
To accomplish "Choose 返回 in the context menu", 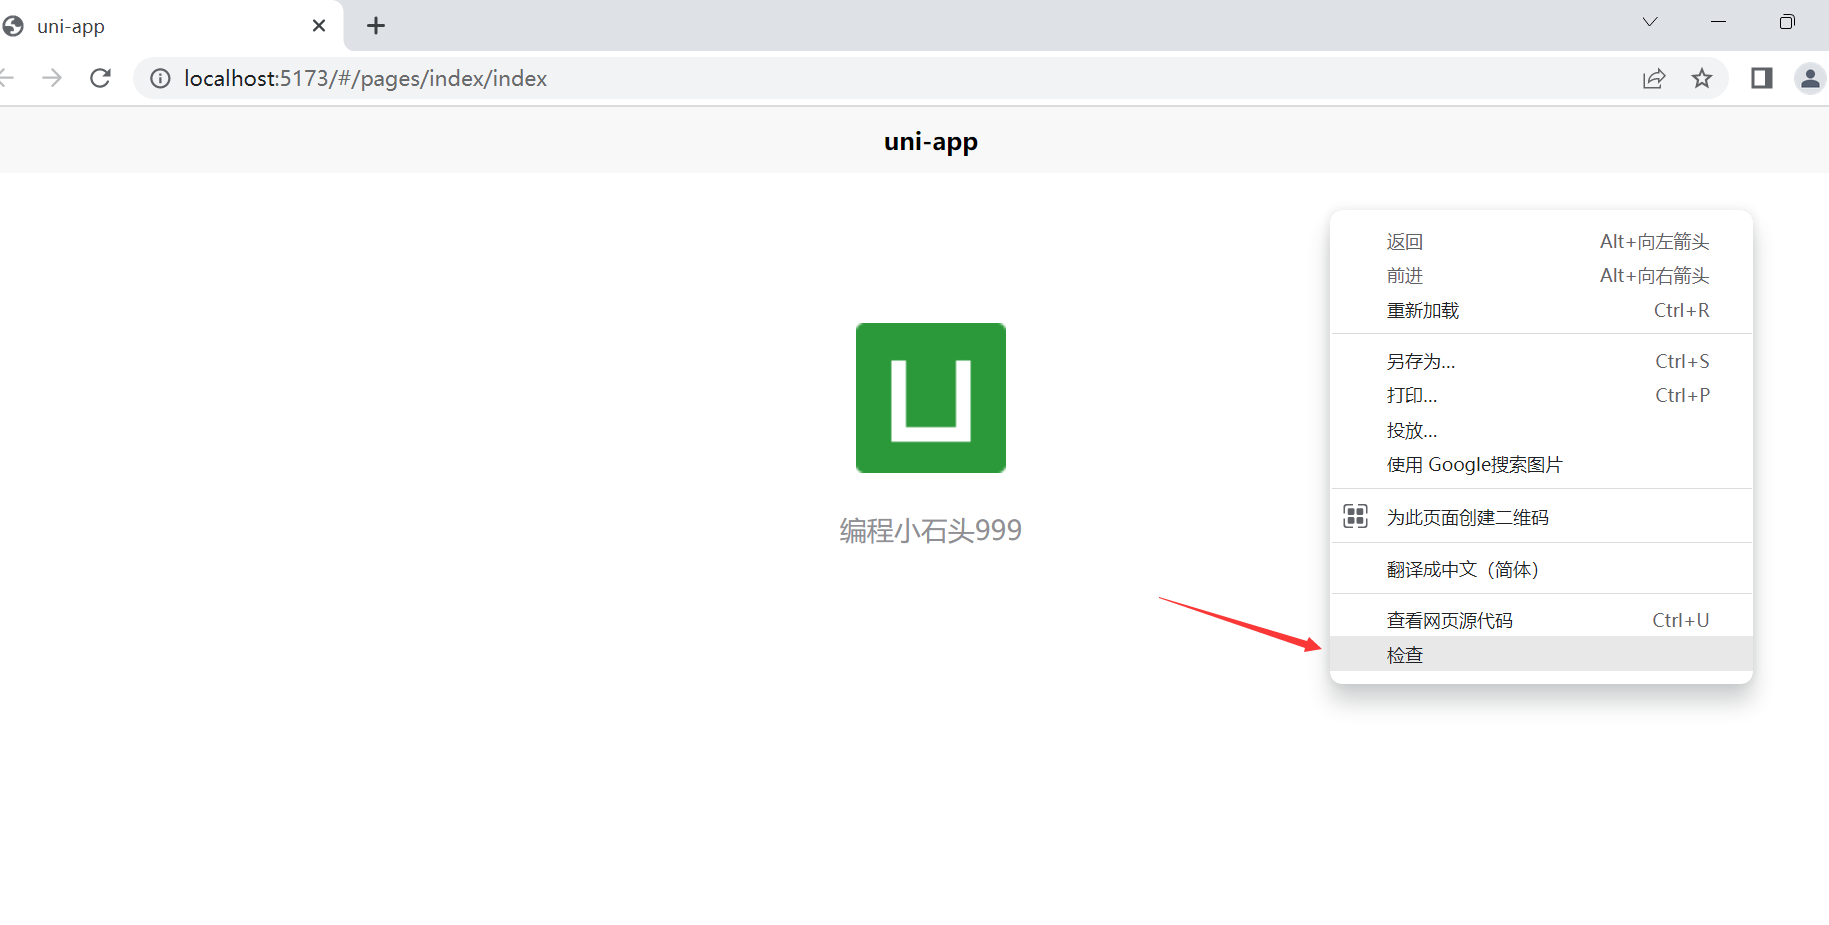I will click(x=1541, y=242).
